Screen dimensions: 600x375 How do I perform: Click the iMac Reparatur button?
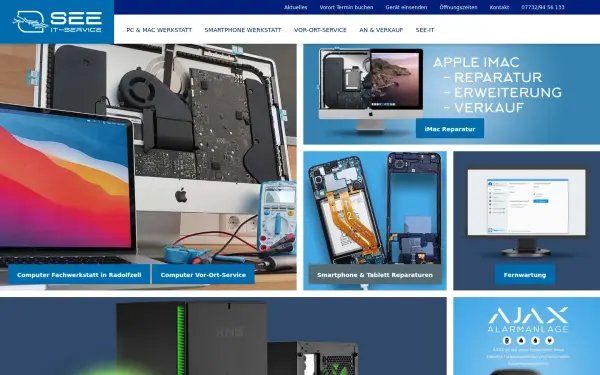tap(450, 129)
